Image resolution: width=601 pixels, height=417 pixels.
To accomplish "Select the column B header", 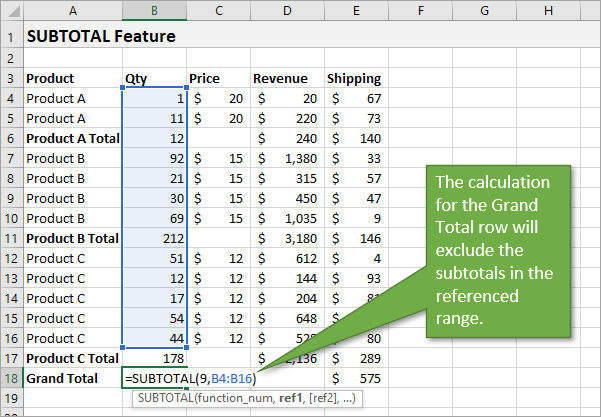I will pyautogui.click(x=153, y=10).
